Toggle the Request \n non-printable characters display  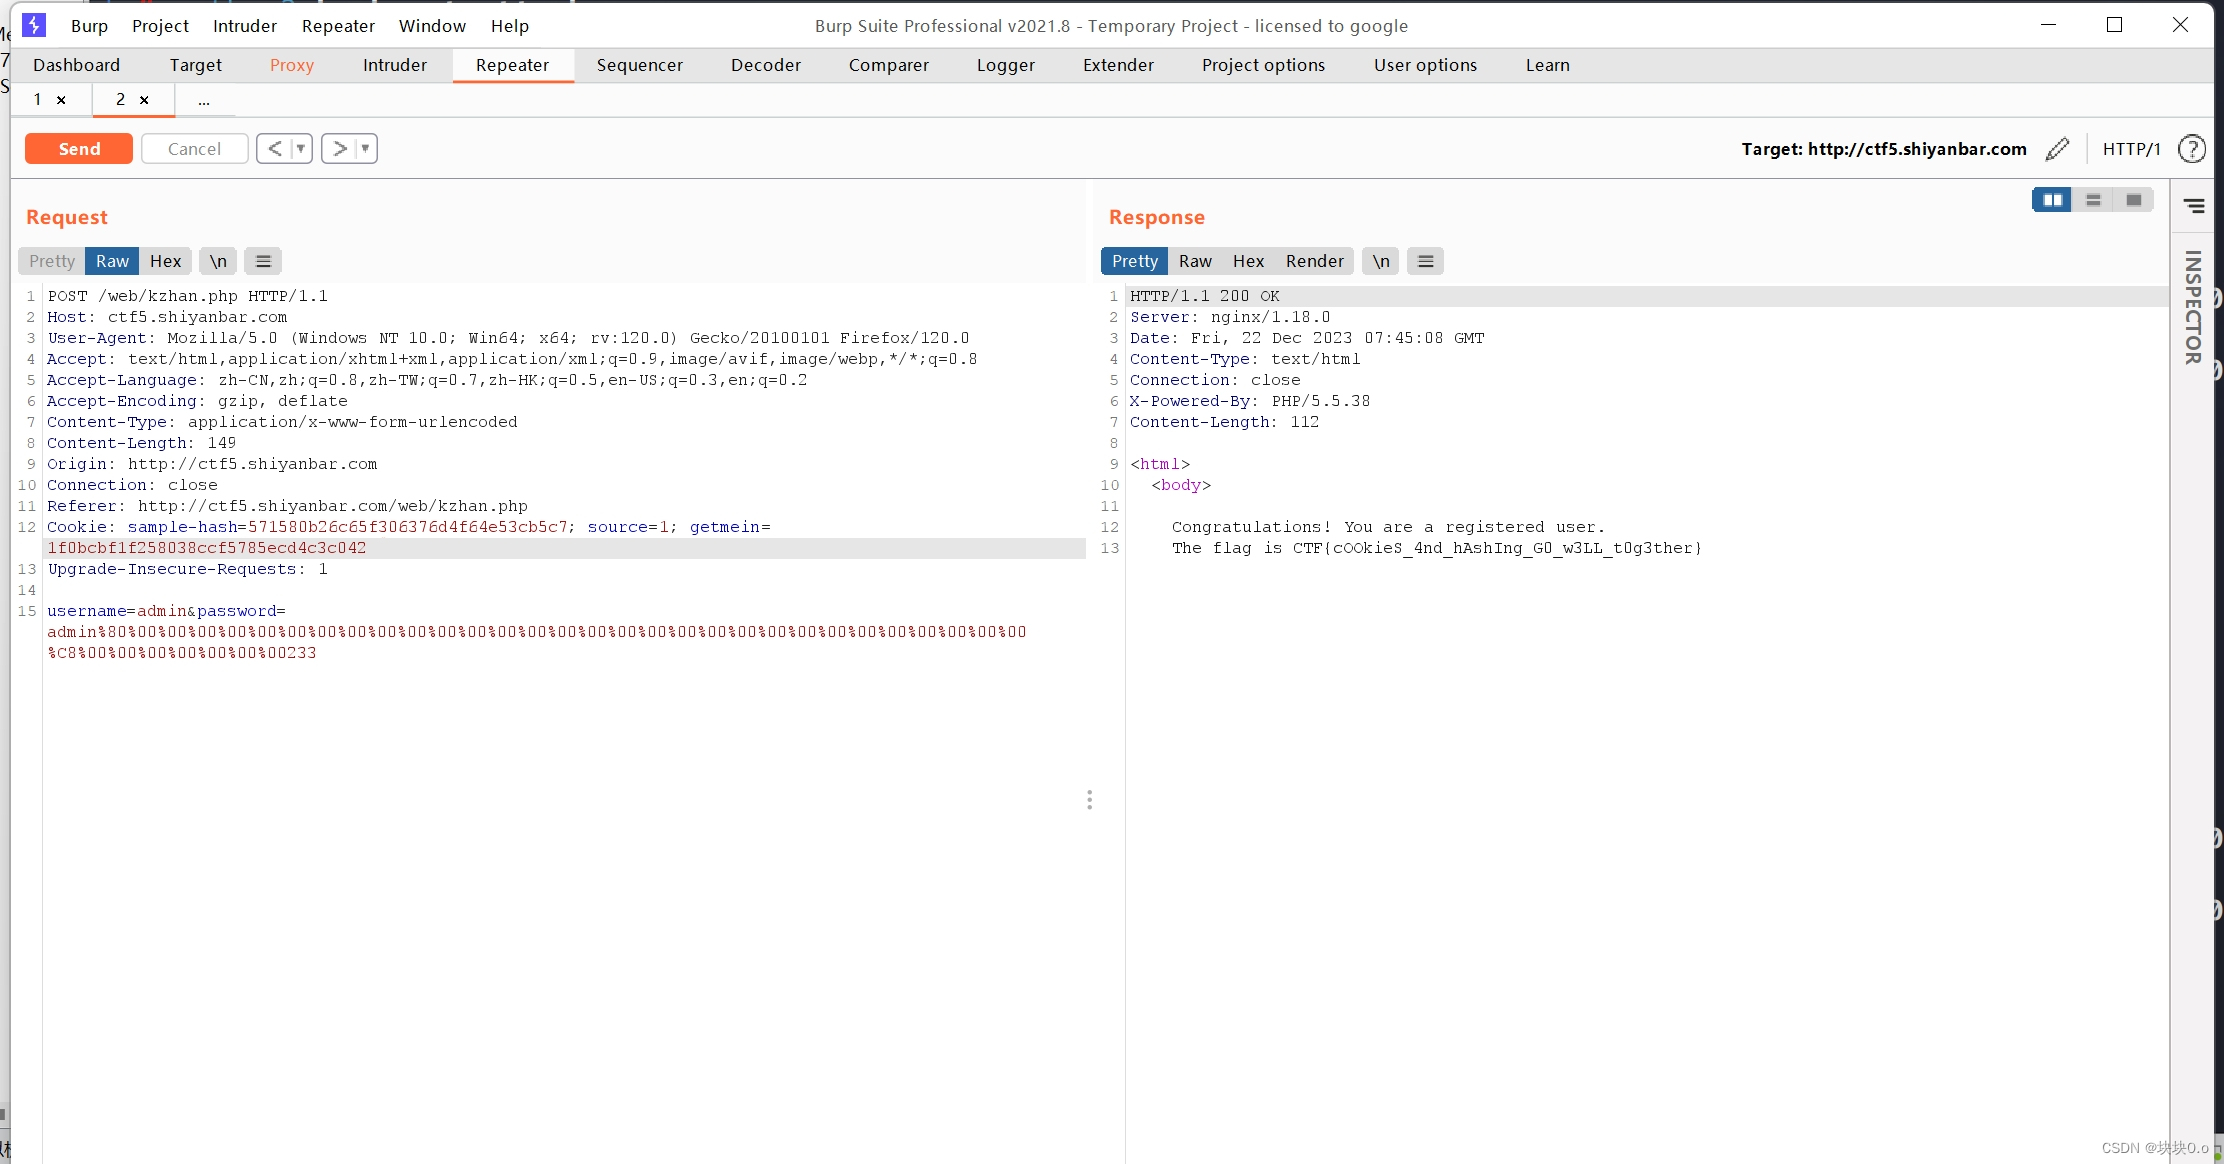[x=218, y=261]
